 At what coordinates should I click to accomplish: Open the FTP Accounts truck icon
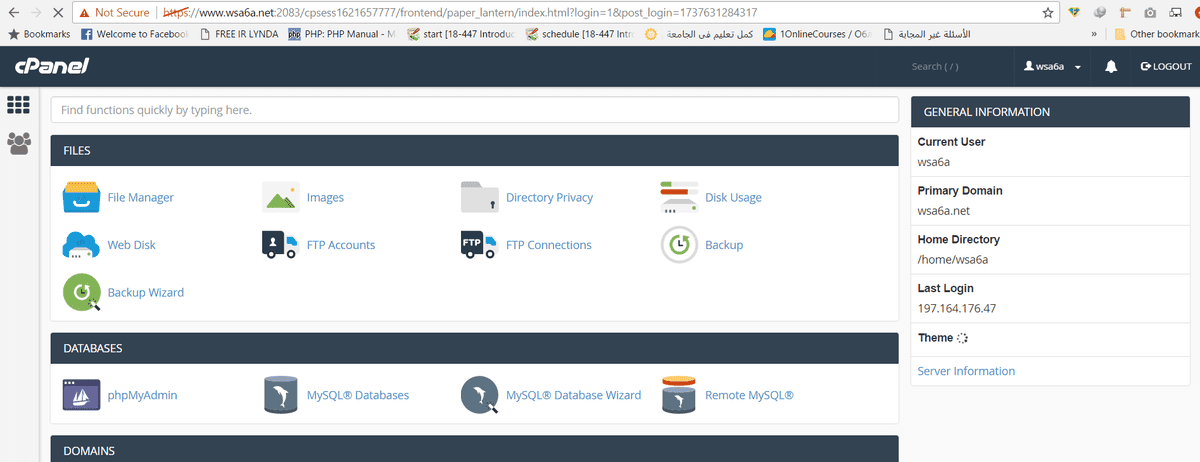(x=281, y=244)
